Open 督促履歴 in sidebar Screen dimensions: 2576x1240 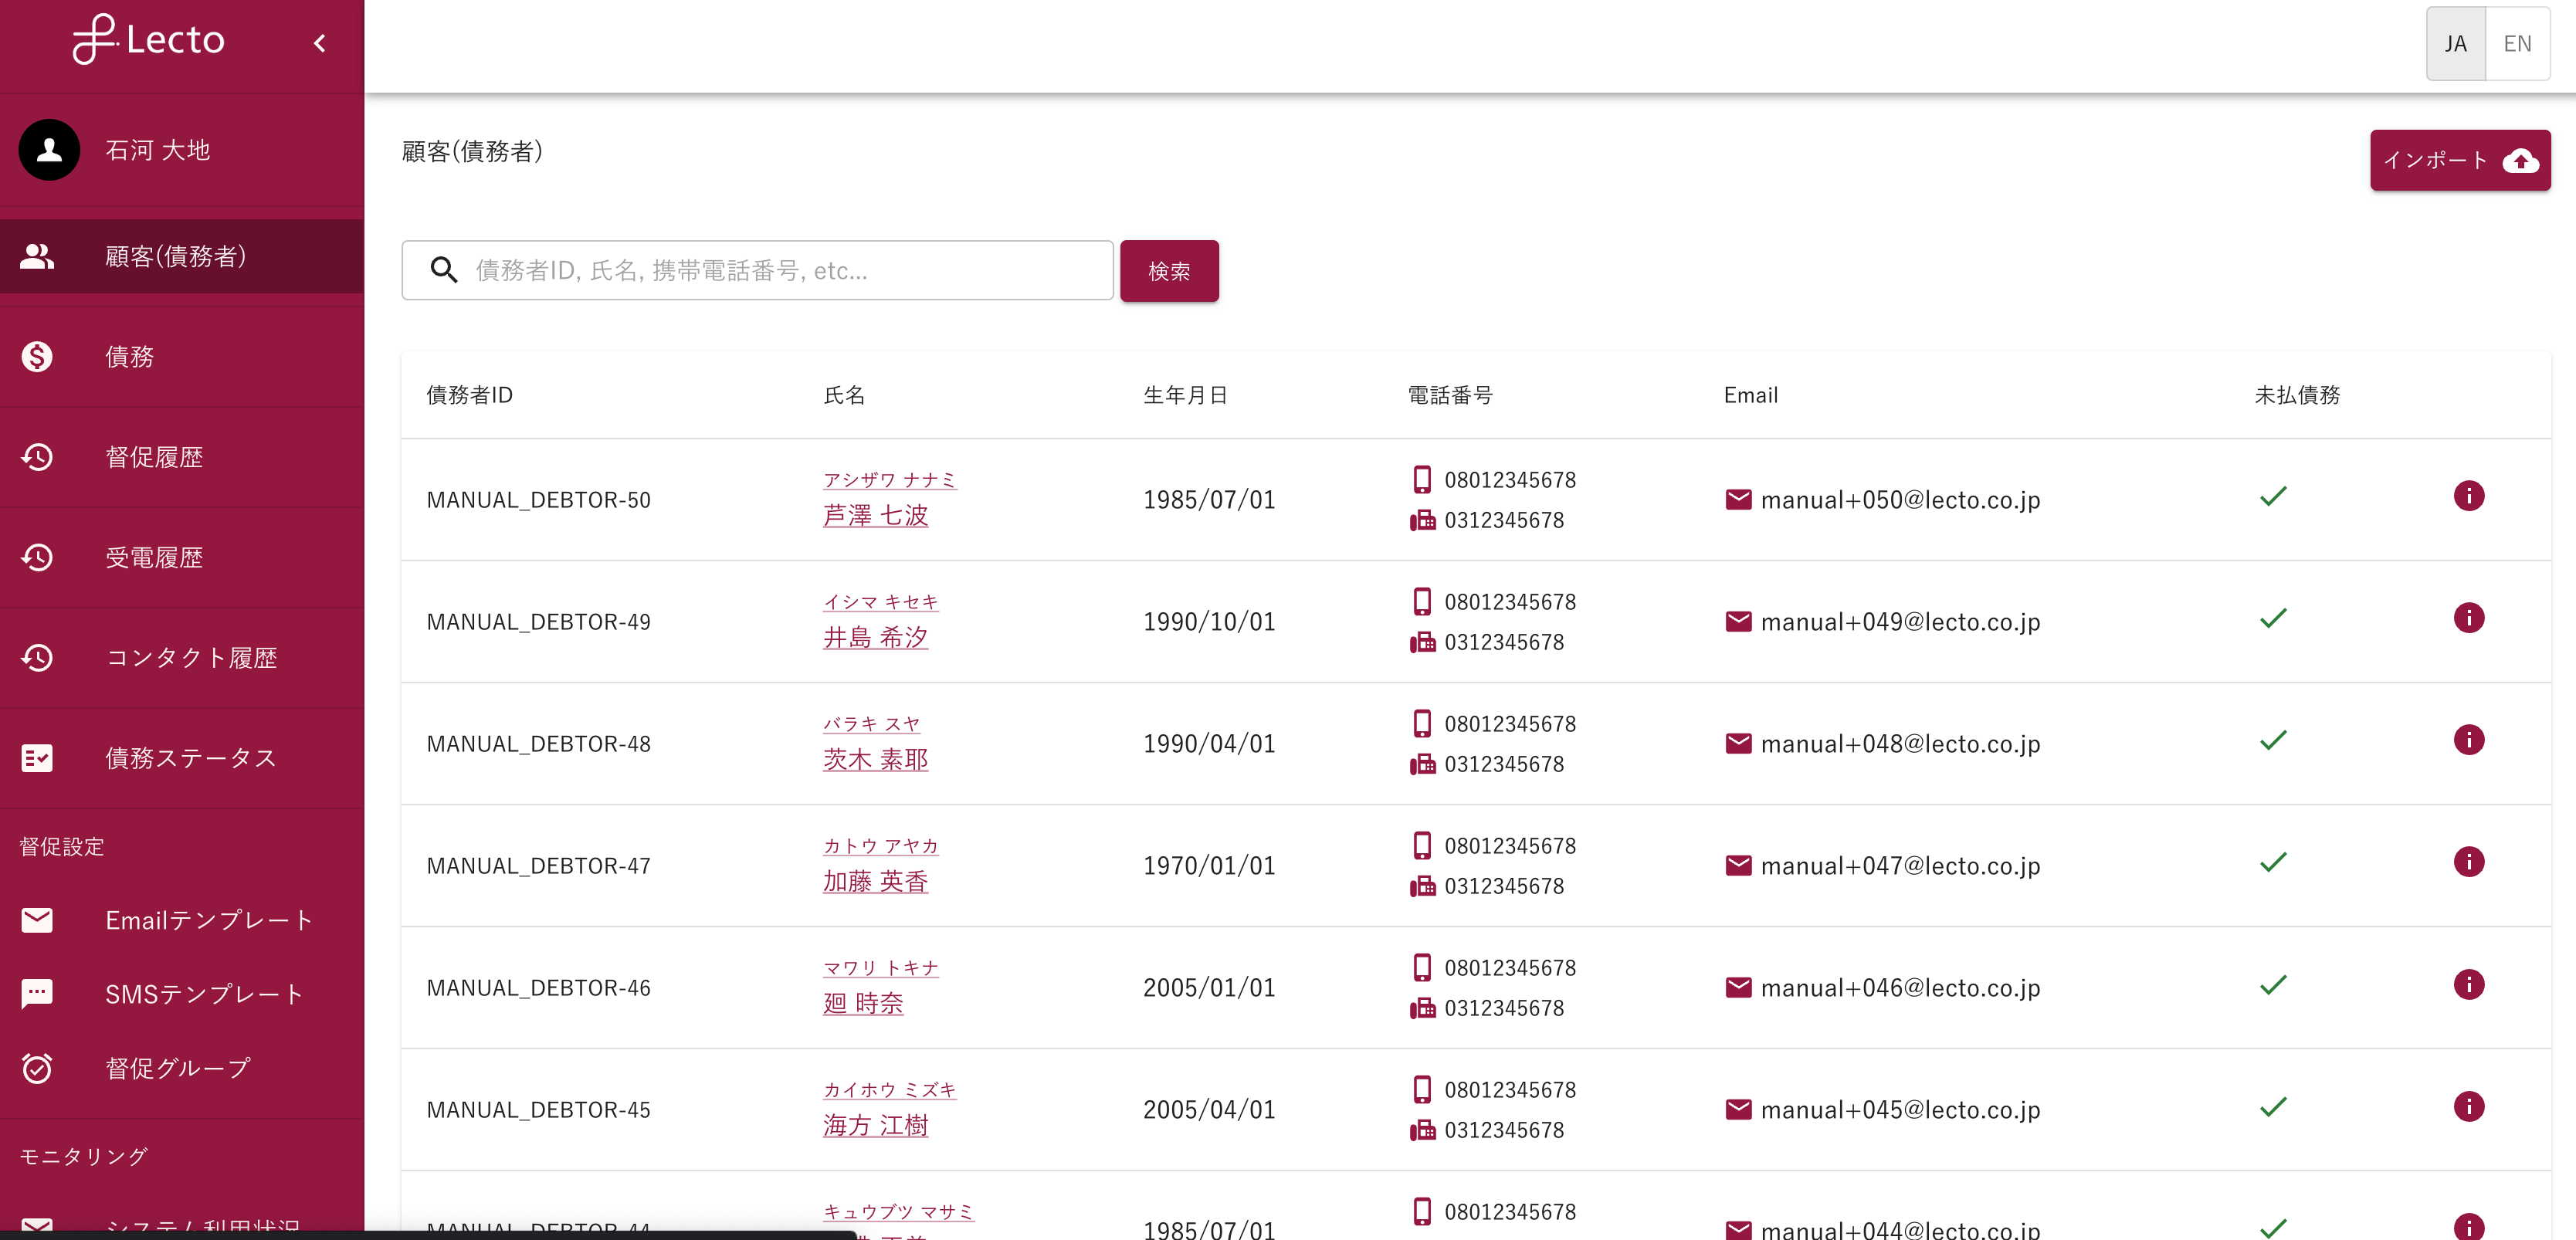tap(154, 457)
